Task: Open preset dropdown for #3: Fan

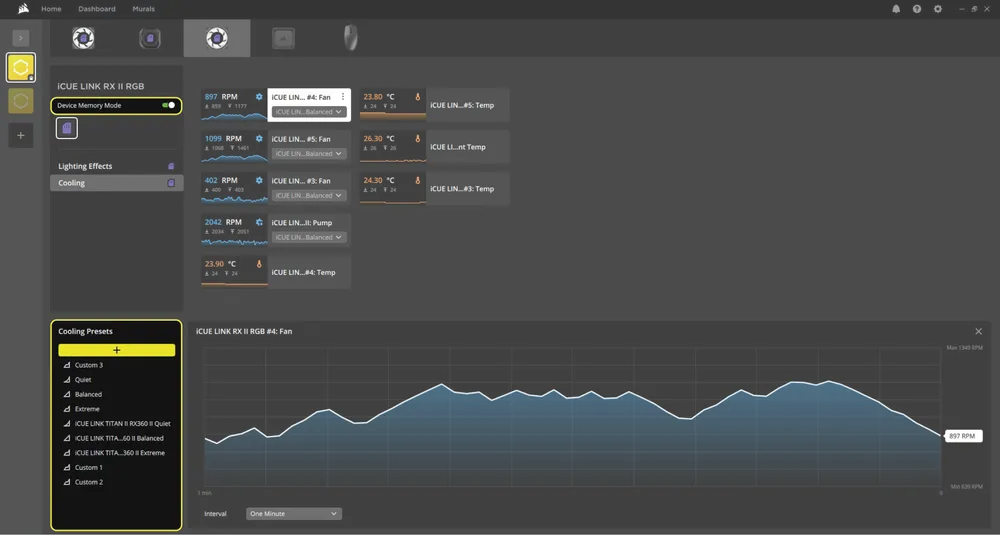Action: click(309, 195)
